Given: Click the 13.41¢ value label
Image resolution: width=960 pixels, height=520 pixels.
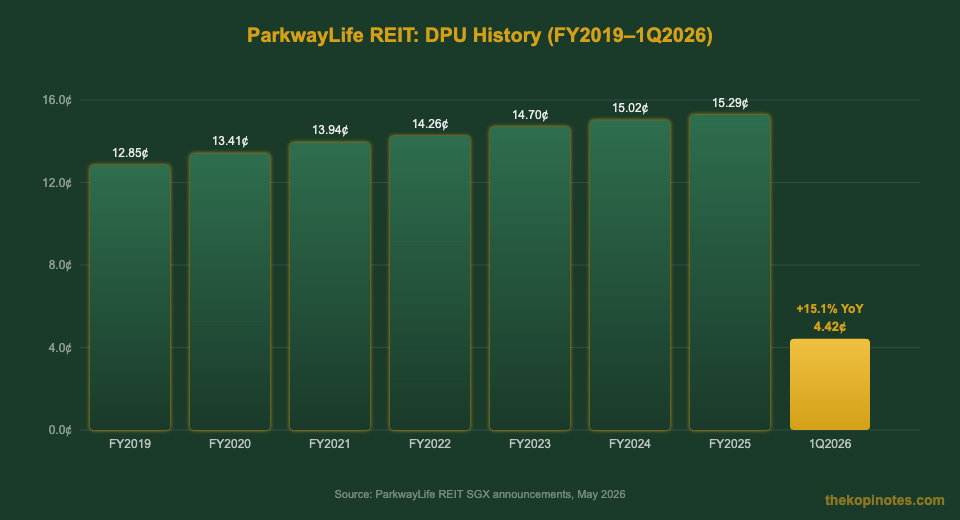Looking at the screenshot, I should [x=230, y=141].
